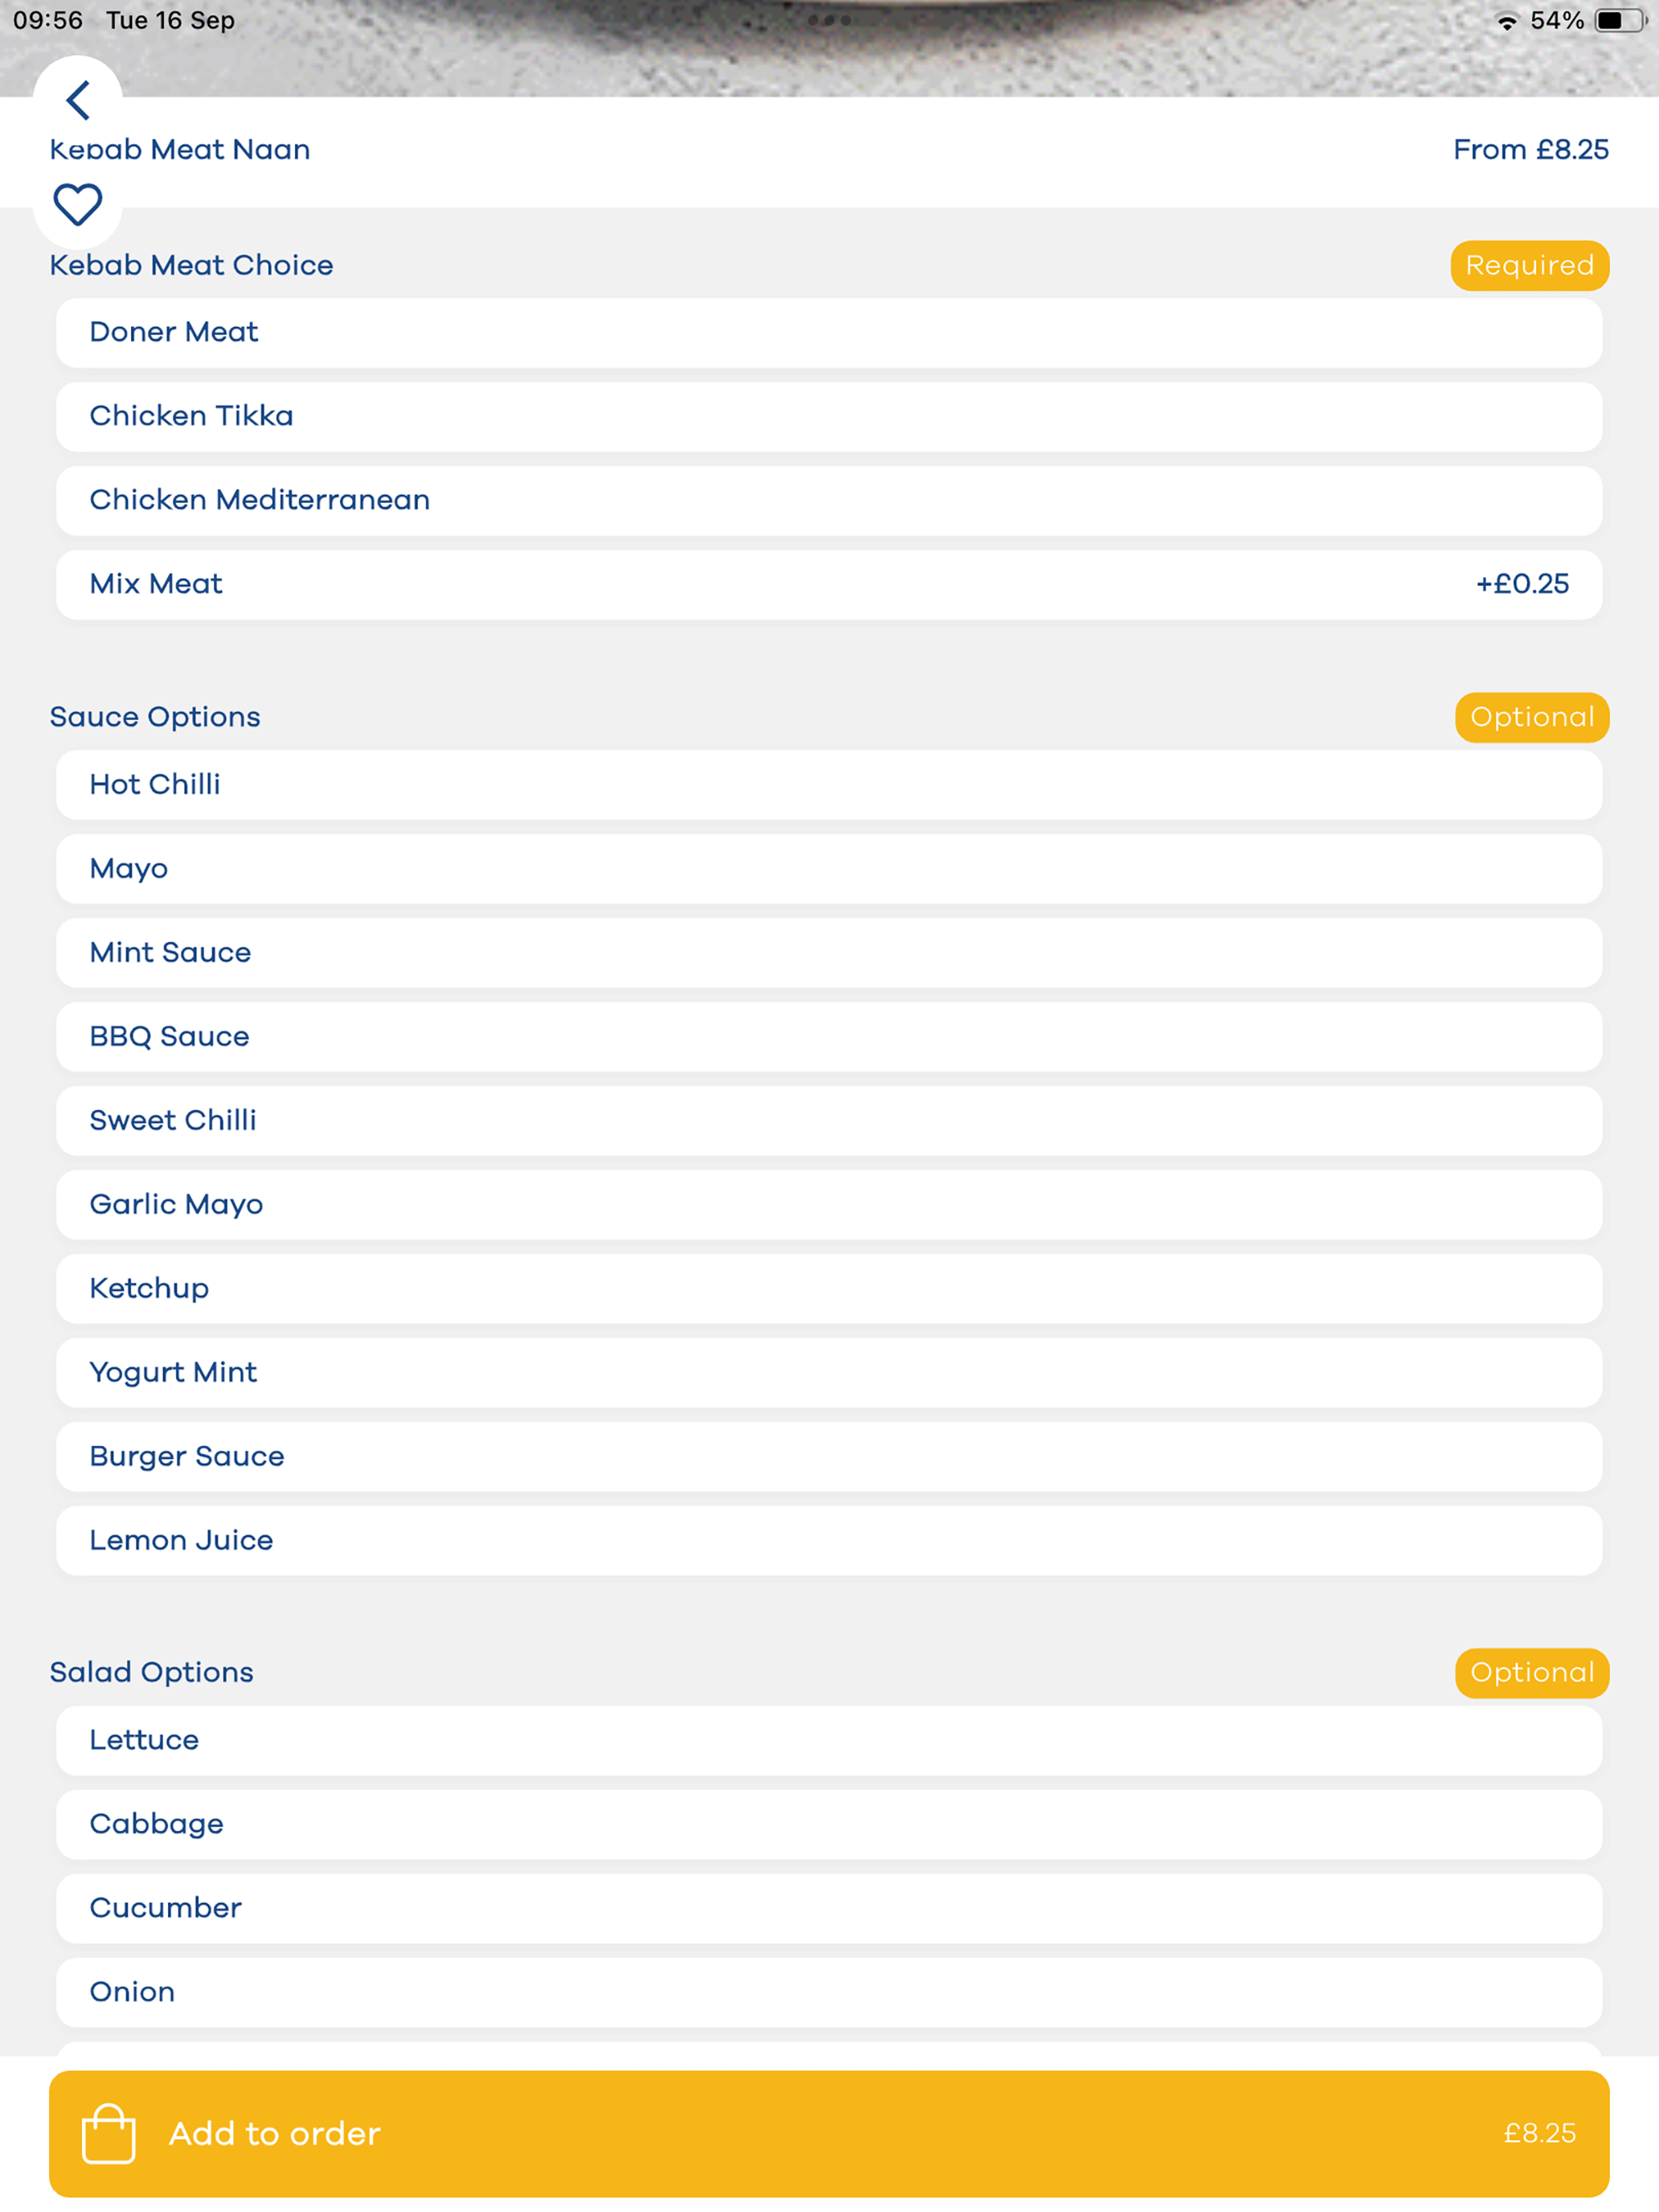Tap the Required badge on Kebab Meat Choice
Viewport: 1659px width, 2212px height.
(x=1529, y=266)
